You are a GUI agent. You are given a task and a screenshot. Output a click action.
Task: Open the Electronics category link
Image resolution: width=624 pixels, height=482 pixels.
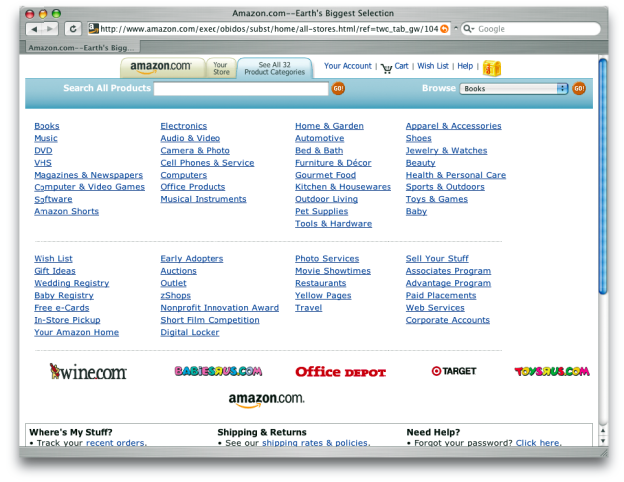183,126
